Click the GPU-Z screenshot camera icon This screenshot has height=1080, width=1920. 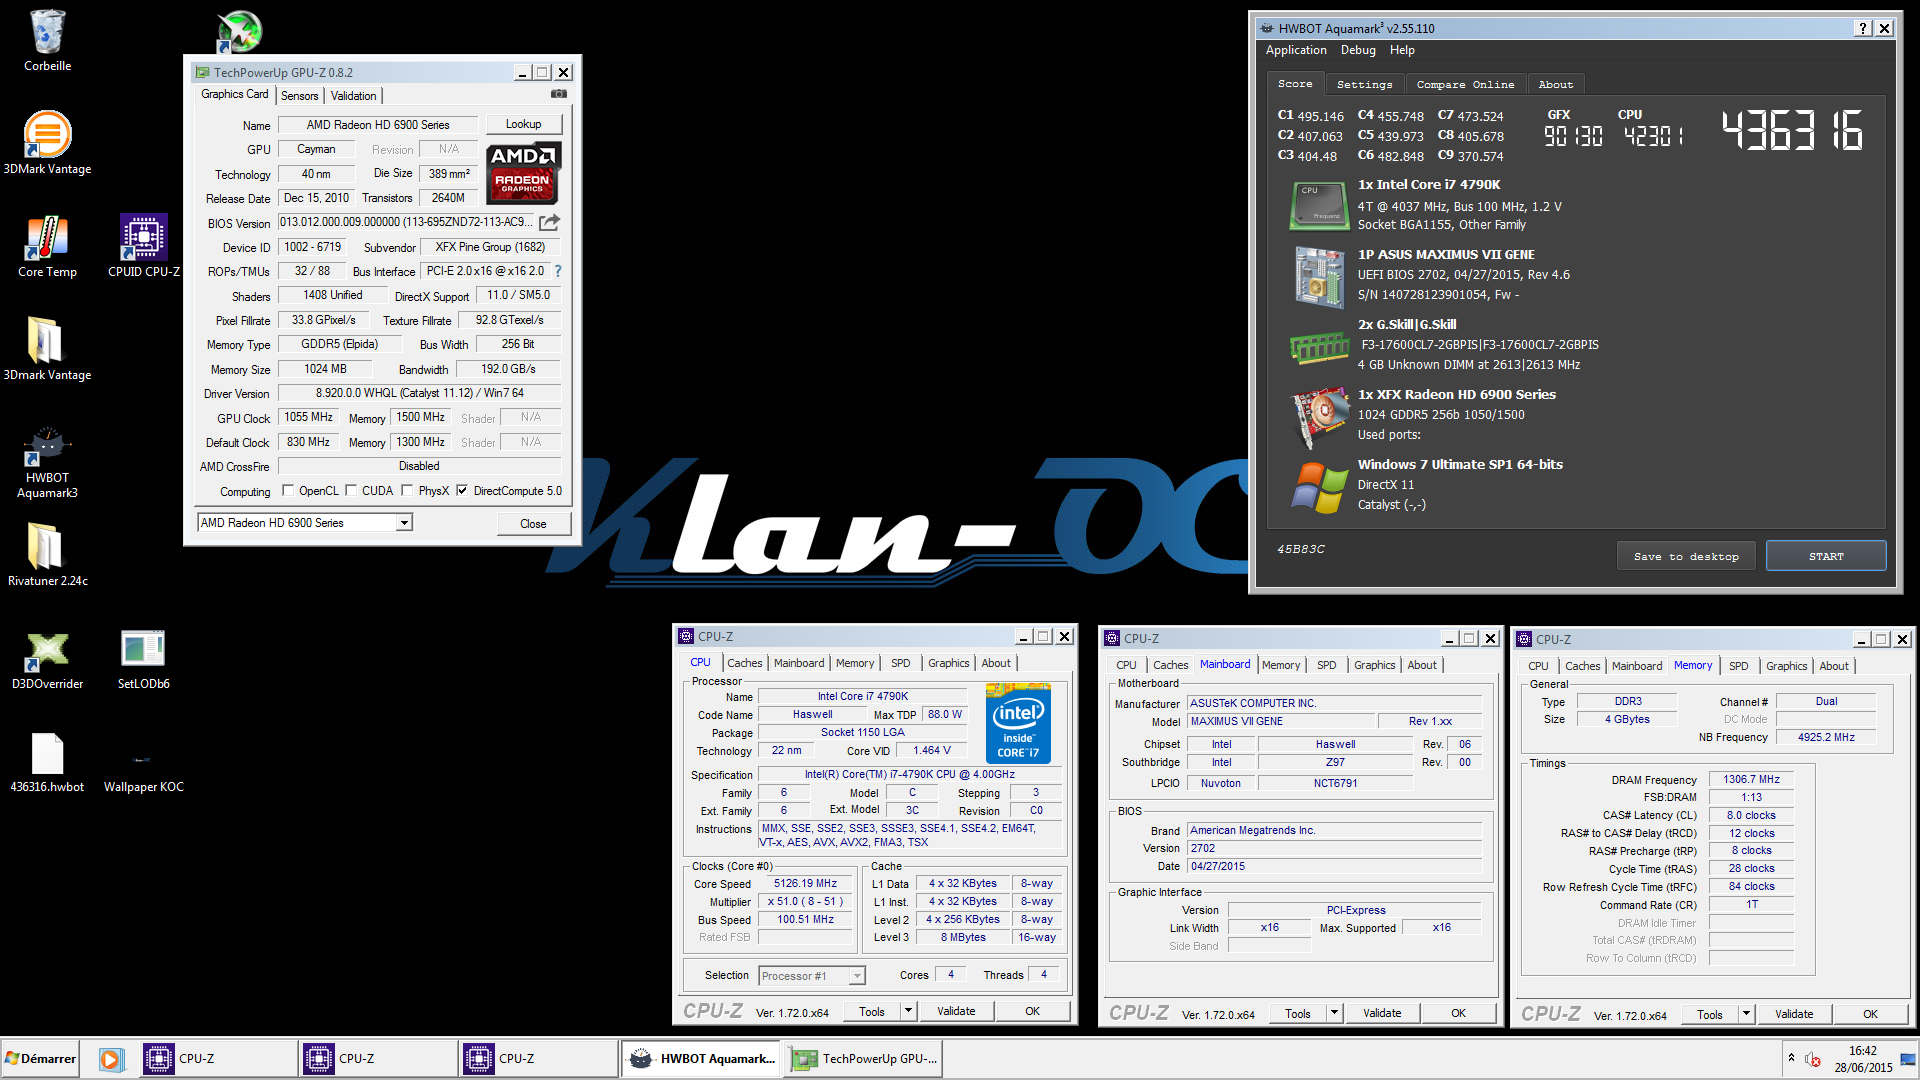tap(559, 94)
